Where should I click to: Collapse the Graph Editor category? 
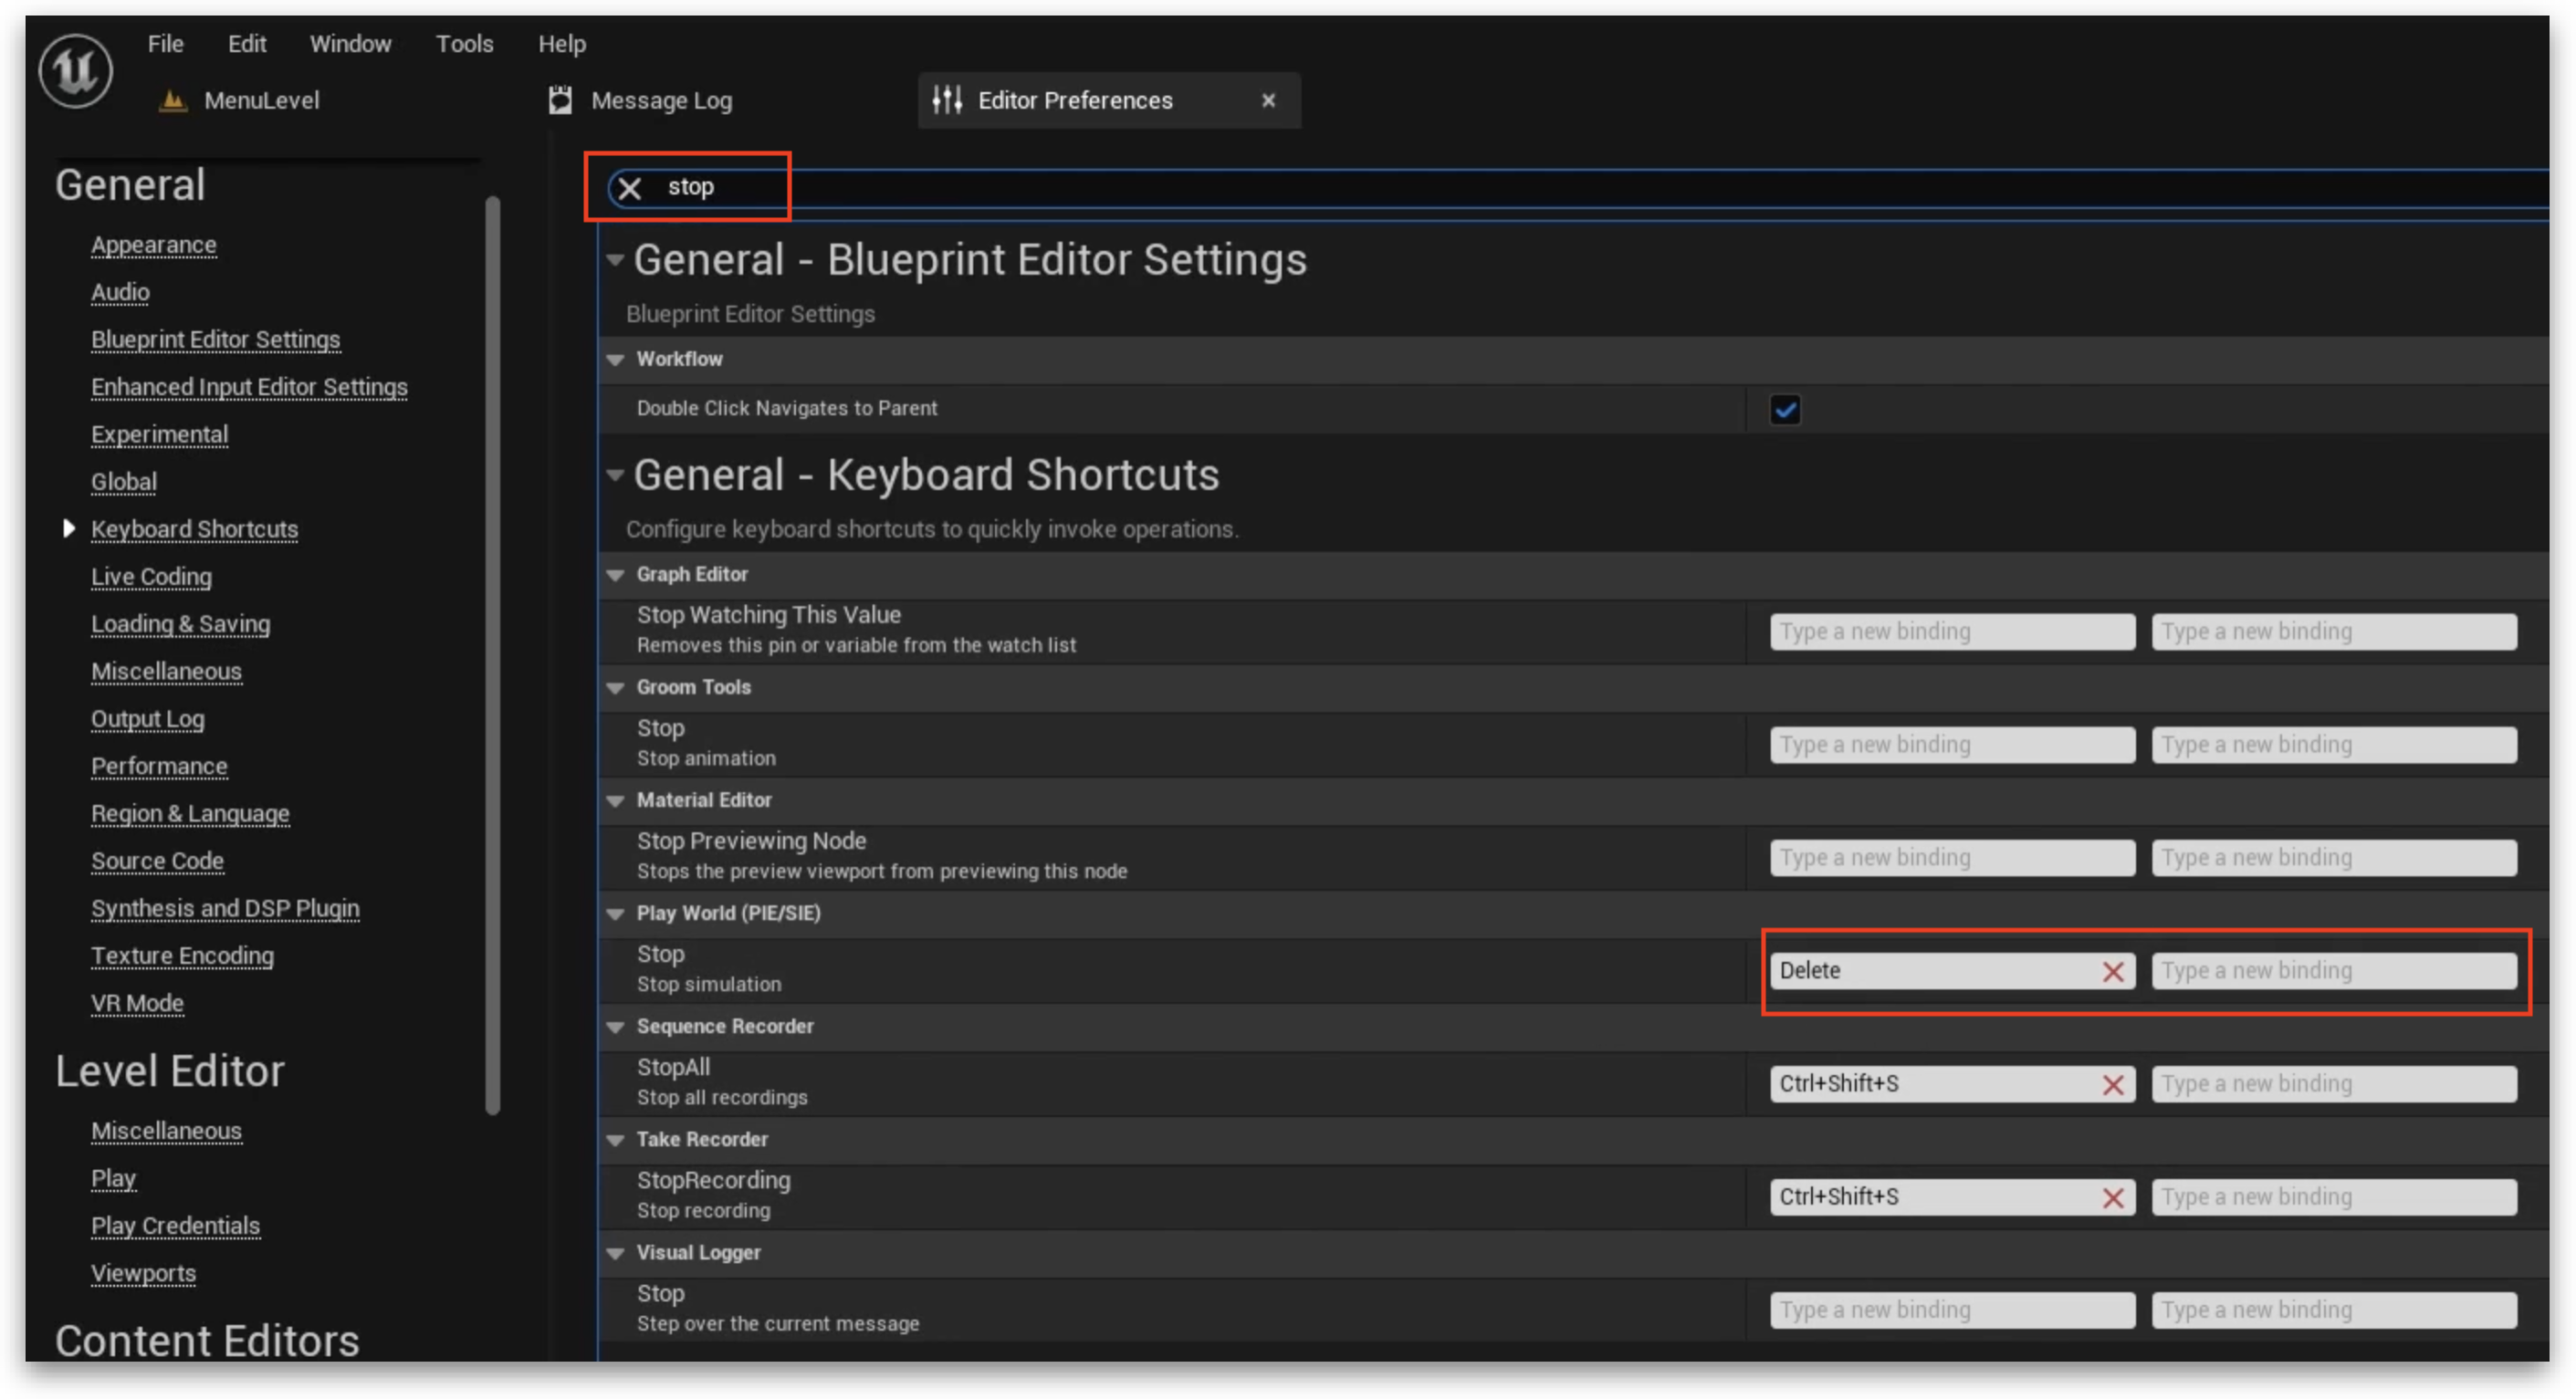coord(615,574)
